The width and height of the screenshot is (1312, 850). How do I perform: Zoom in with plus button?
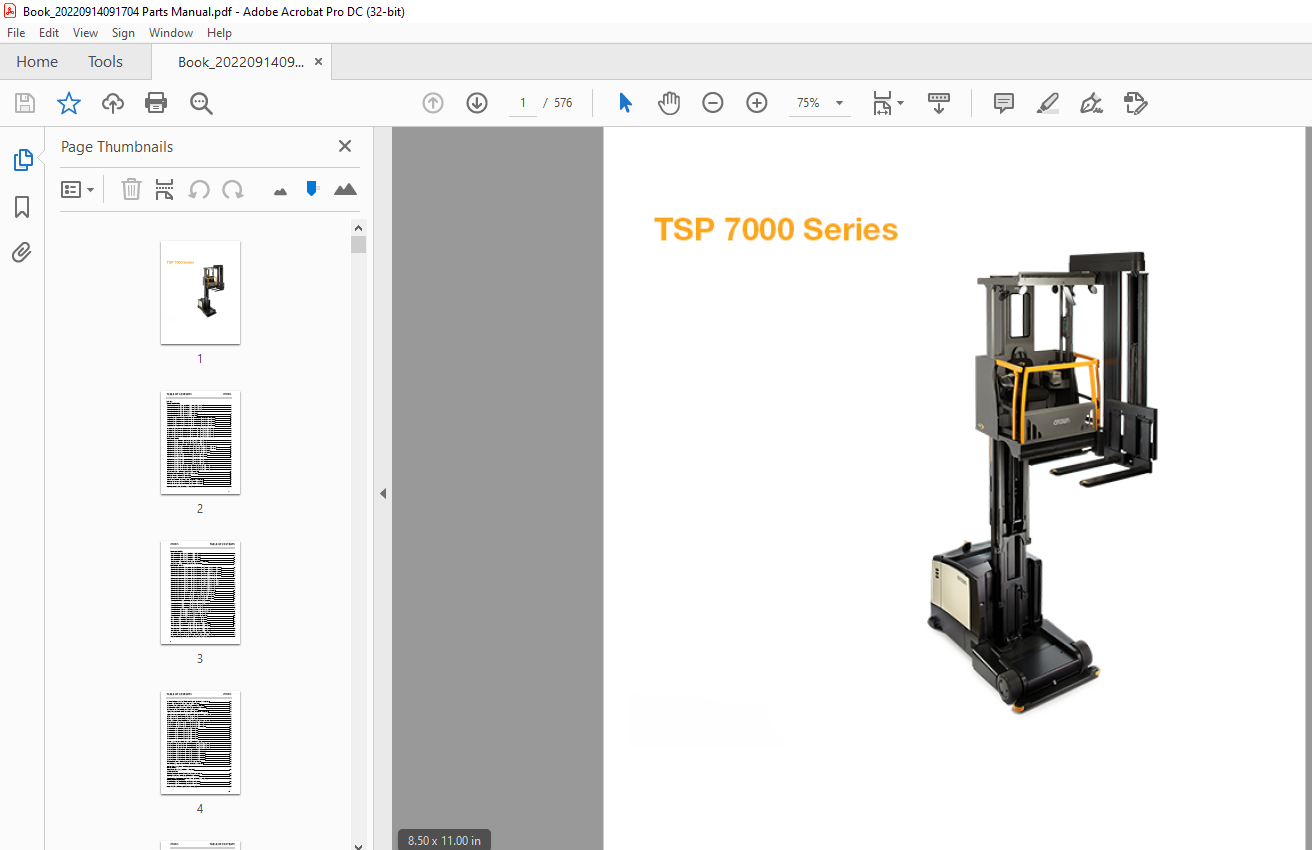point(757,103)
